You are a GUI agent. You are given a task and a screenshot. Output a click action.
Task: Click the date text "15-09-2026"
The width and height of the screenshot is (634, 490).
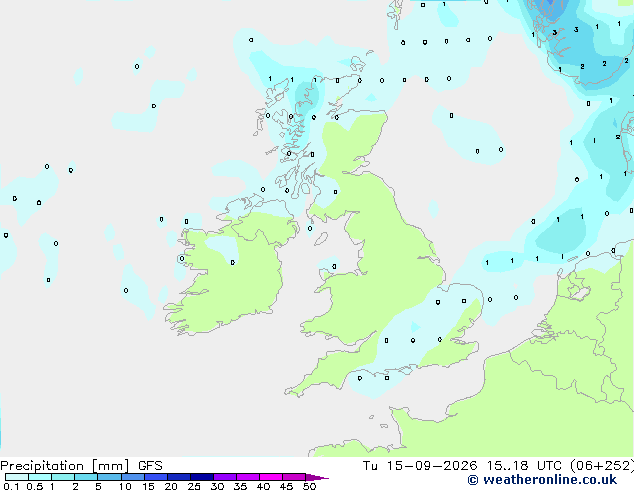click(x=432, y=466)
